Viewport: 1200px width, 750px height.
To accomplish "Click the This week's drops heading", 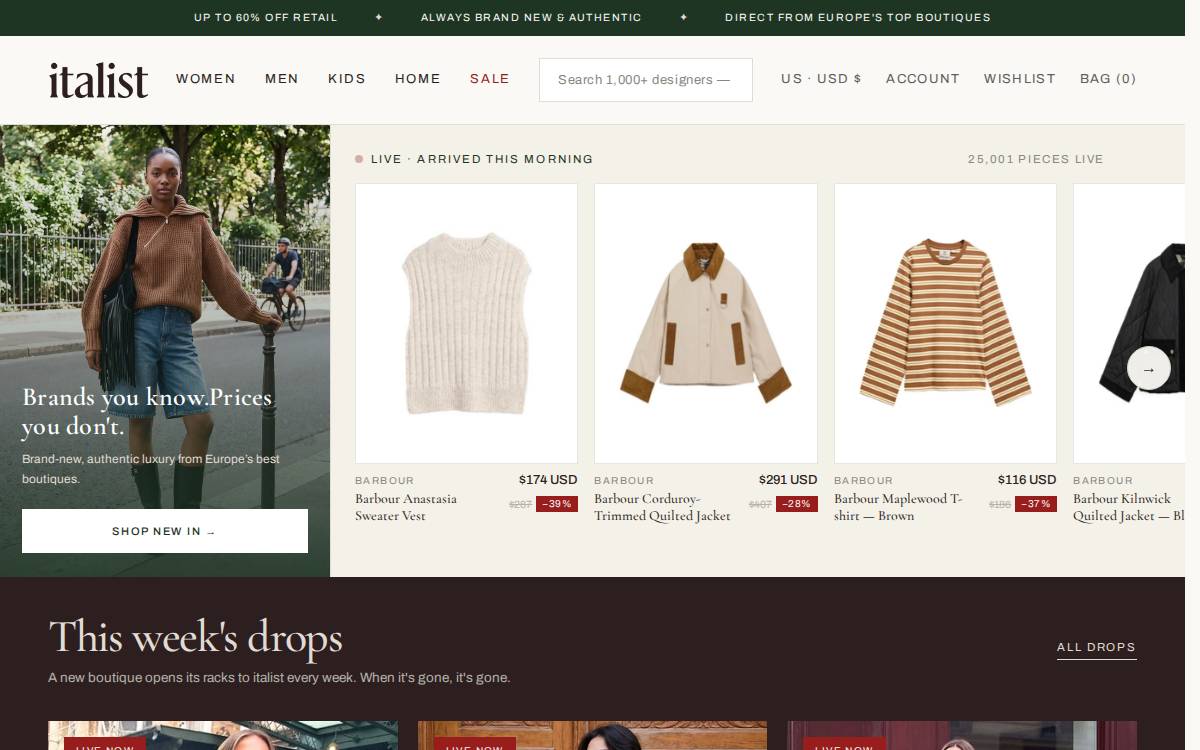I will click(196, 638).
